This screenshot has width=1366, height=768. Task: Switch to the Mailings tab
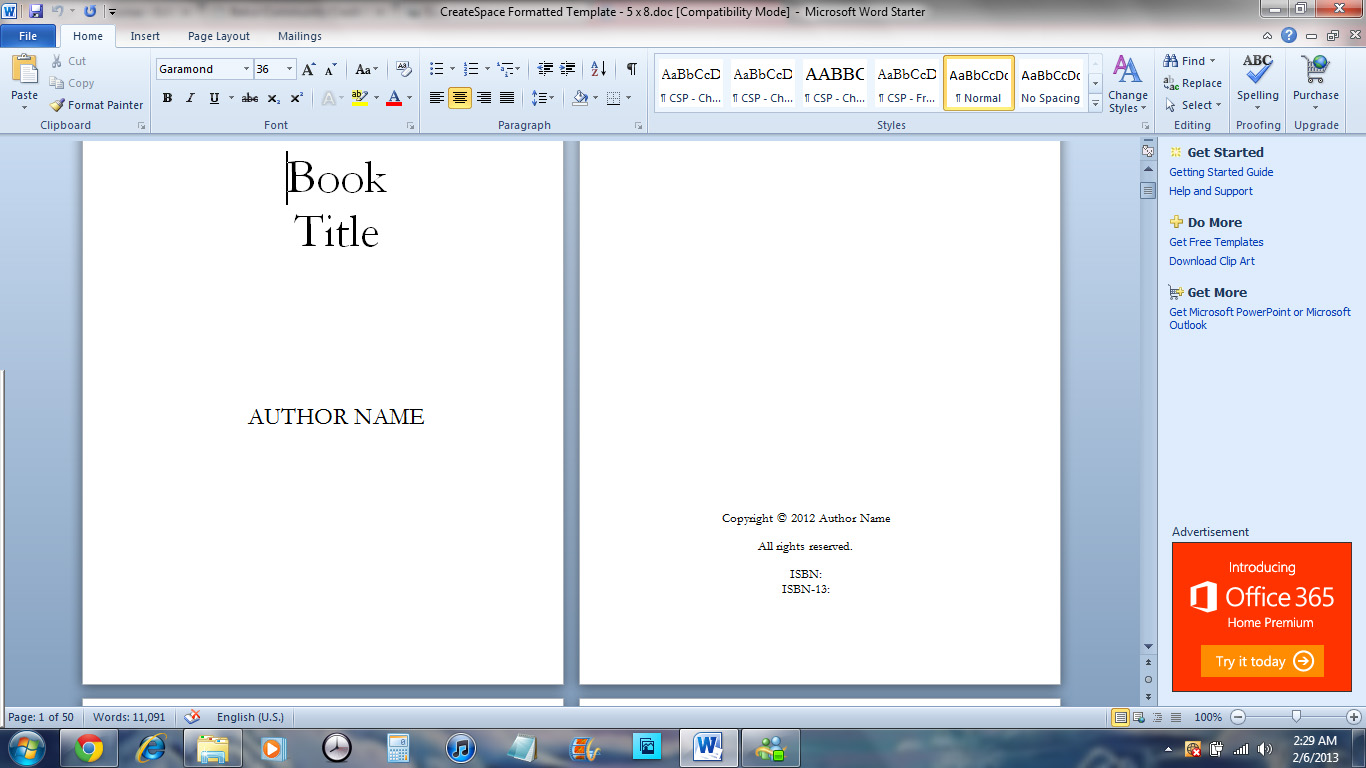[300, 36]
